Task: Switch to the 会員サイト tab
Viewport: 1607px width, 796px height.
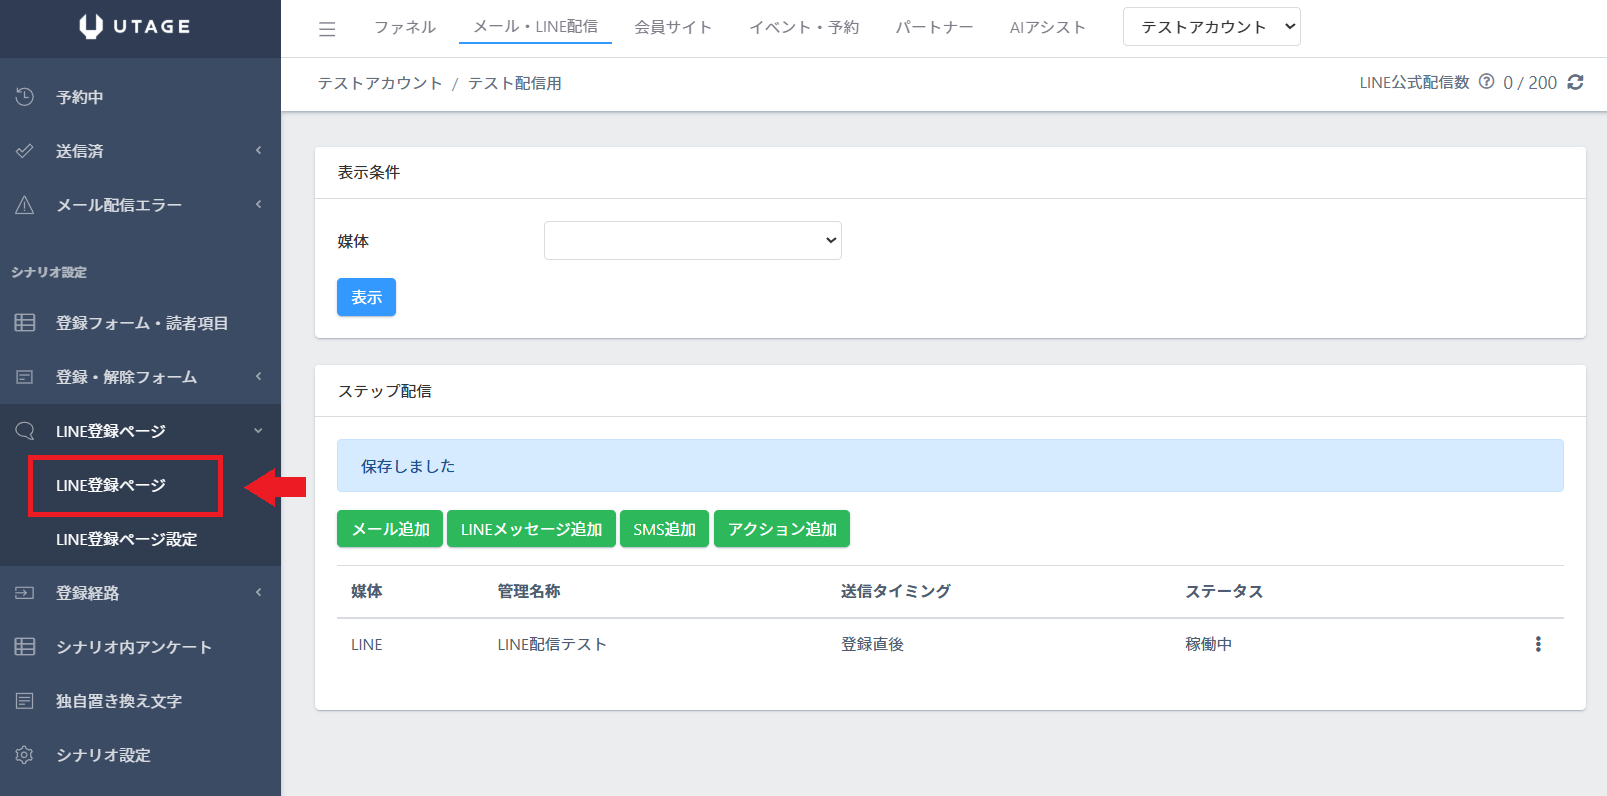Action: click(x=673, y=27)
